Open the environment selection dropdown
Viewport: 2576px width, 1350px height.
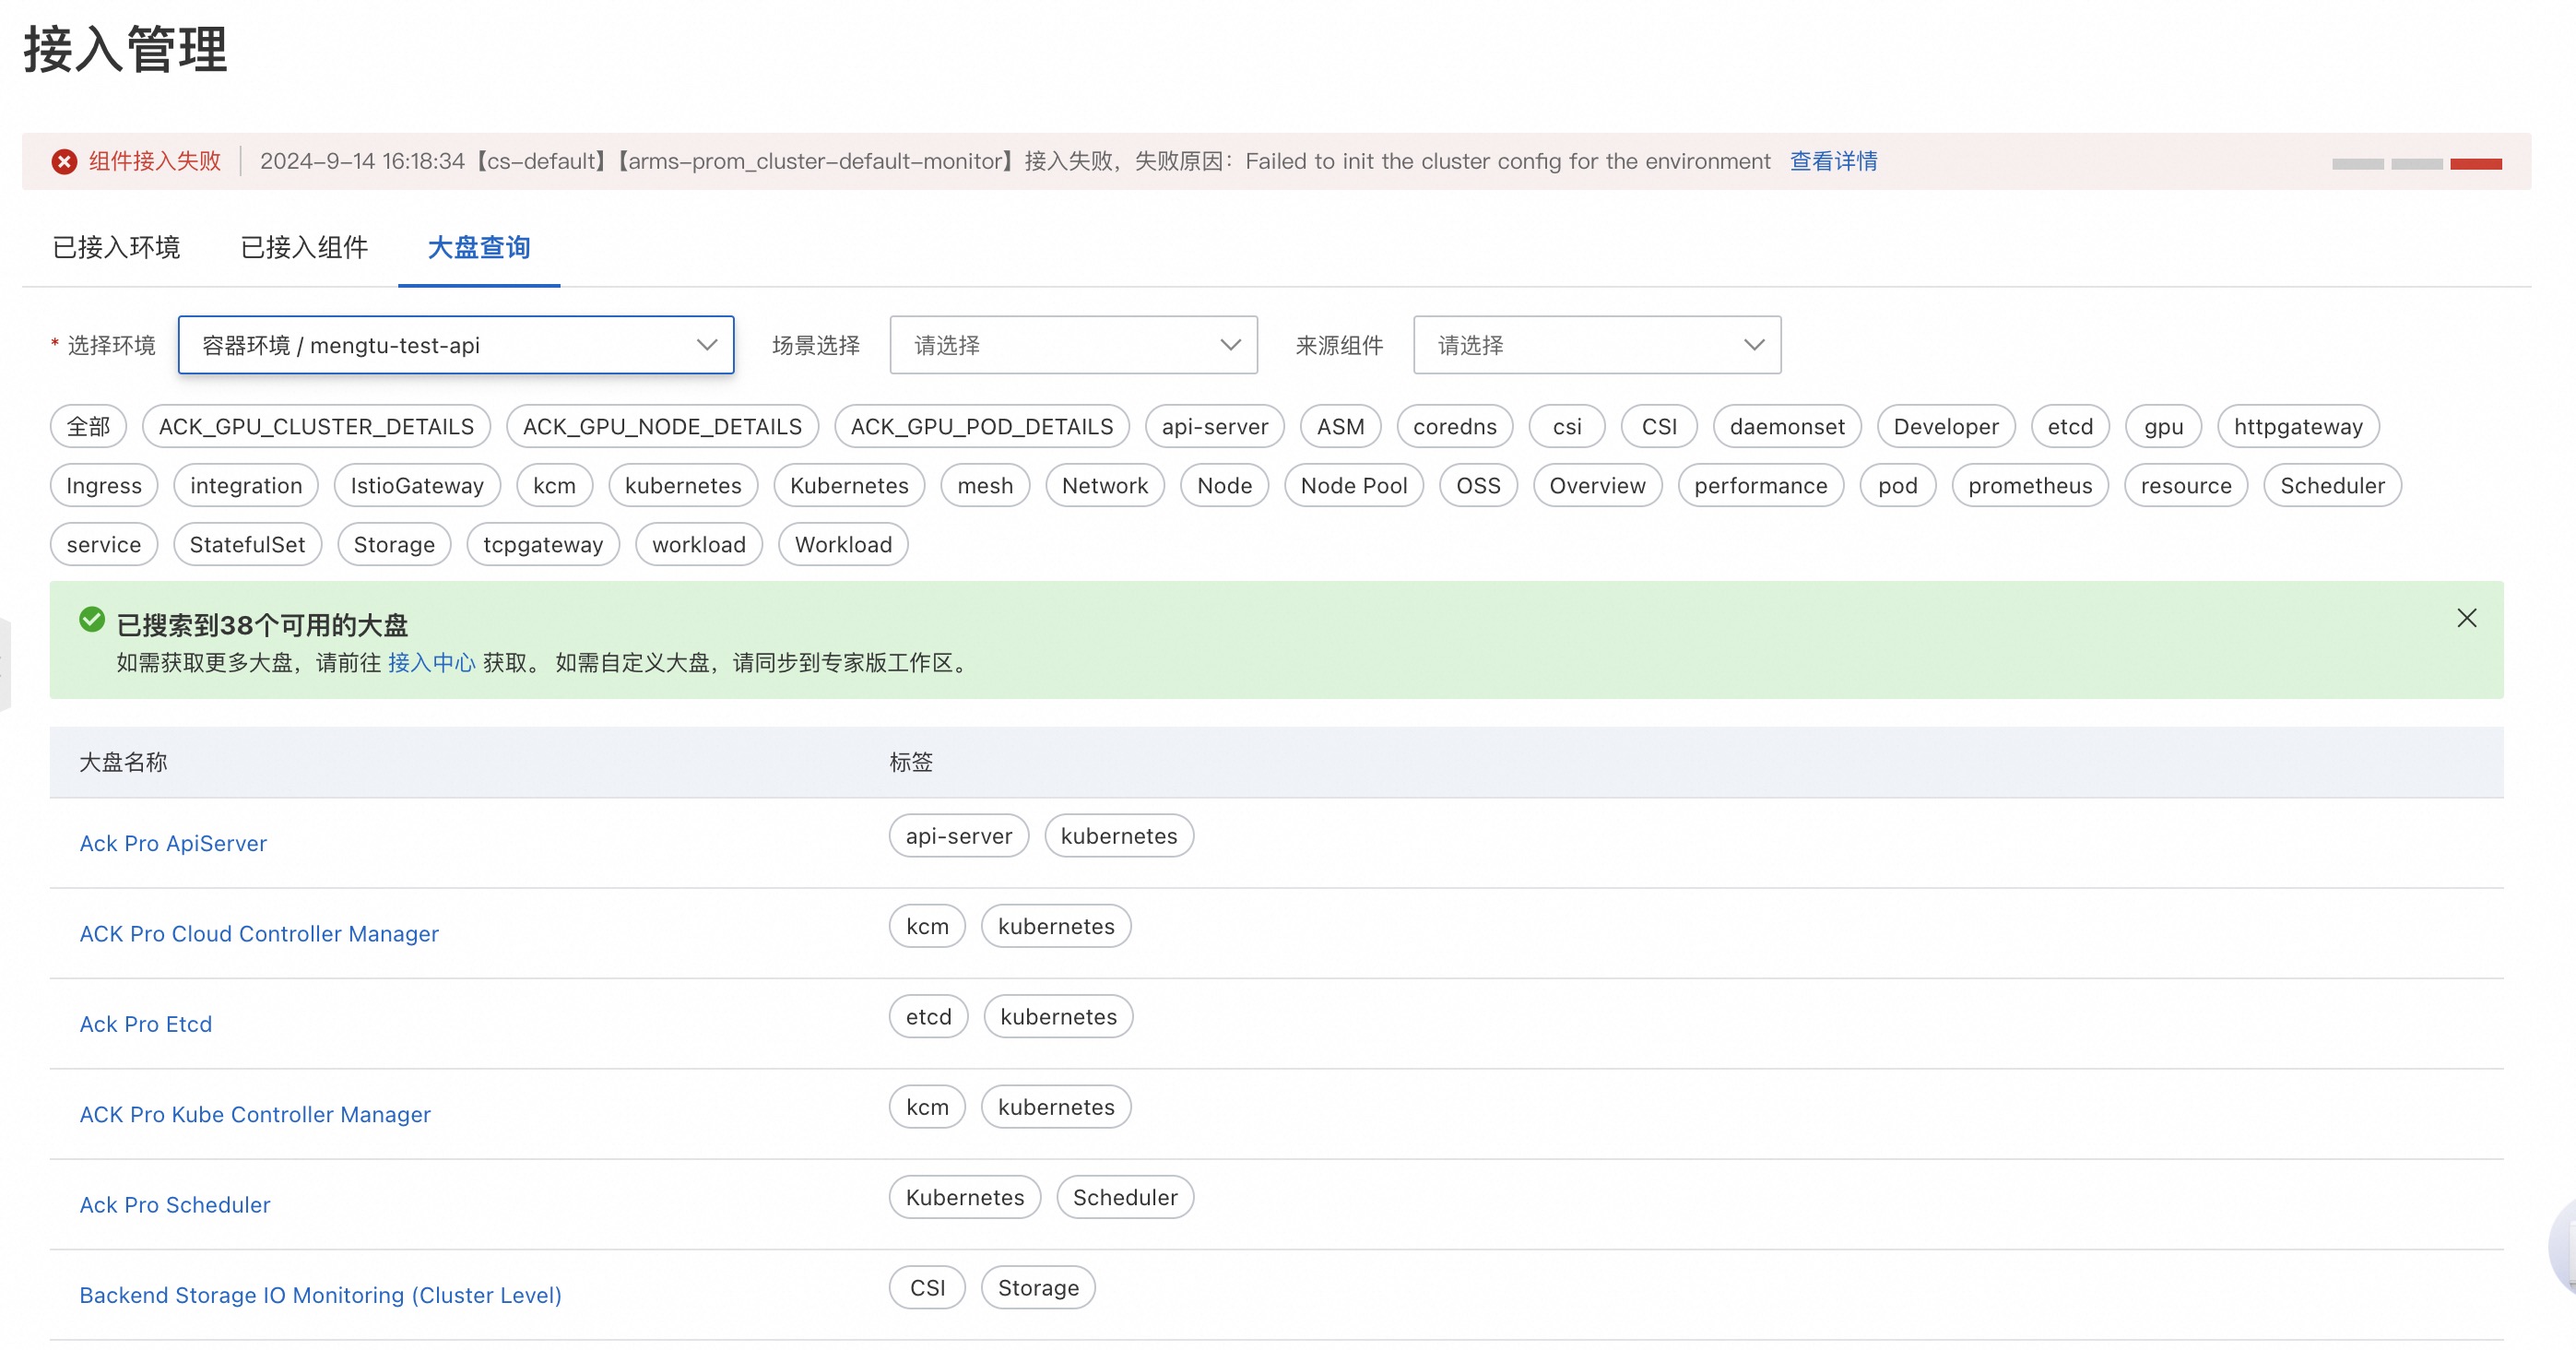click(455, 345)
